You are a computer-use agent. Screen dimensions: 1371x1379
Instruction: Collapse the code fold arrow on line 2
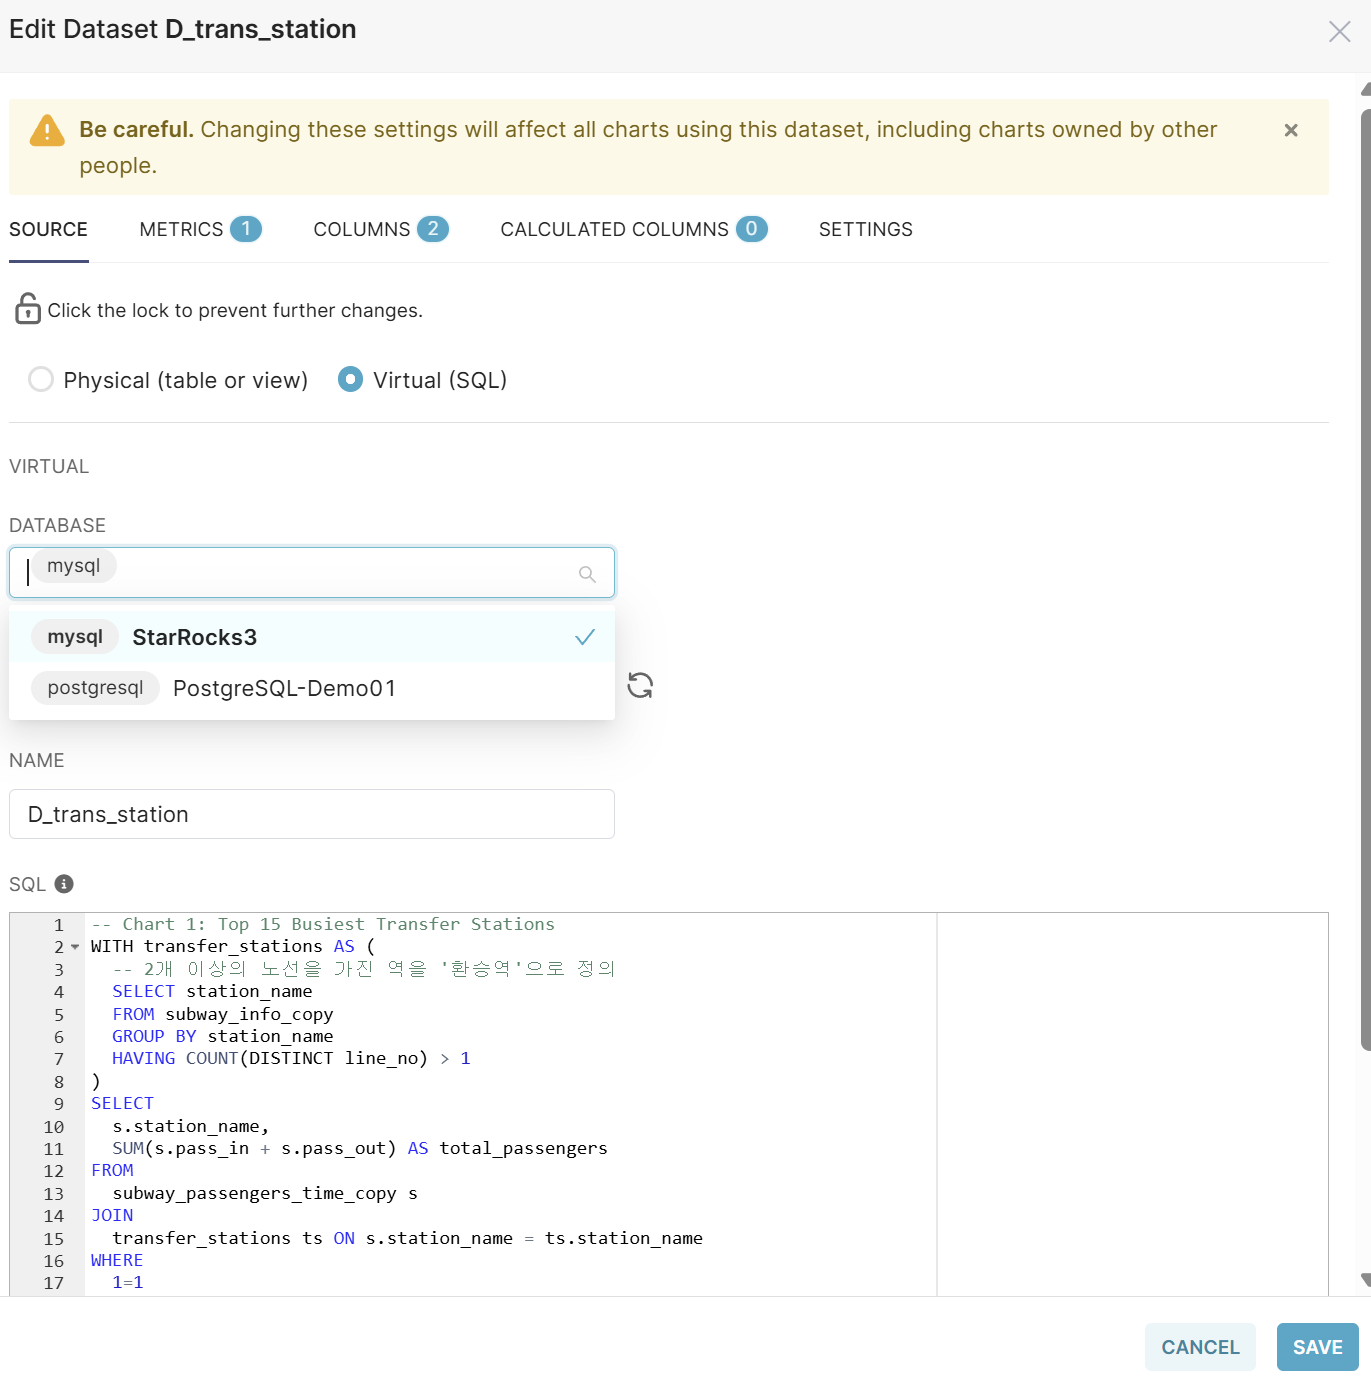[75, 947]
